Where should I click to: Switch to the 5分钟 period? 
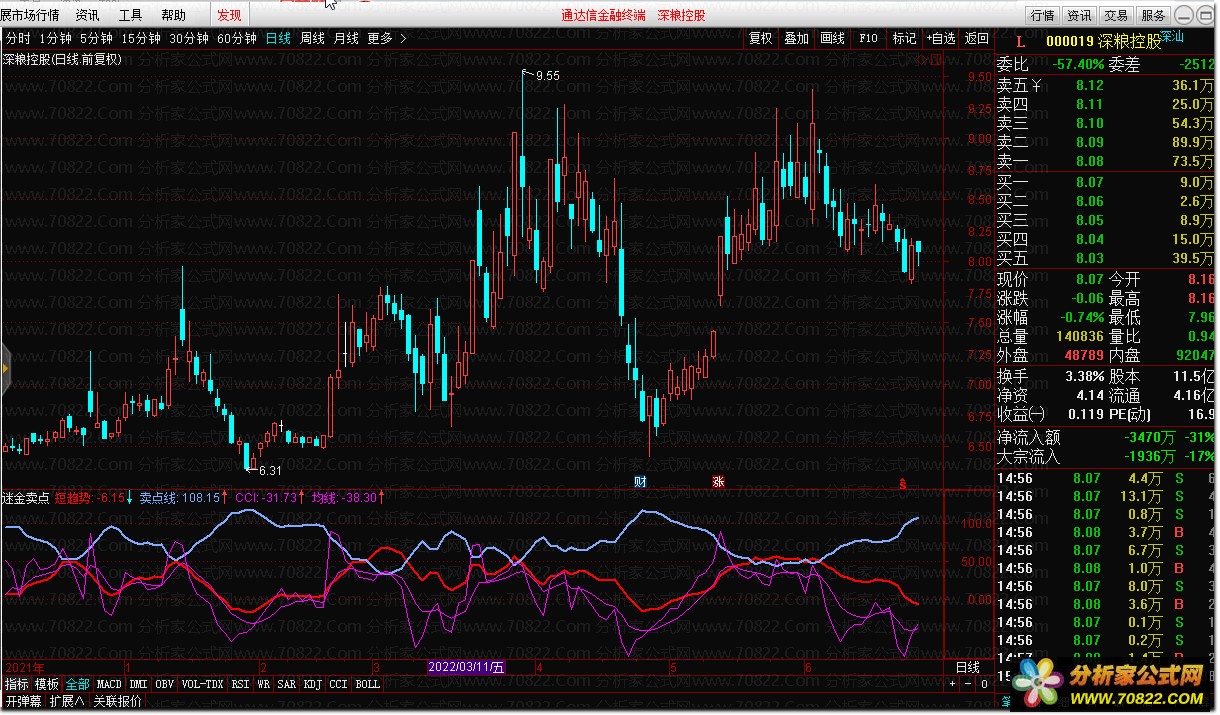pos(96,38)
